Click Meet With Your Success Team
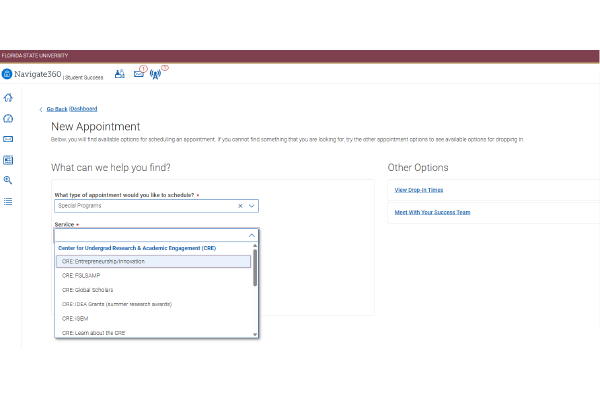600x400 pixels. pyautogui.click(x=432, y=212)
